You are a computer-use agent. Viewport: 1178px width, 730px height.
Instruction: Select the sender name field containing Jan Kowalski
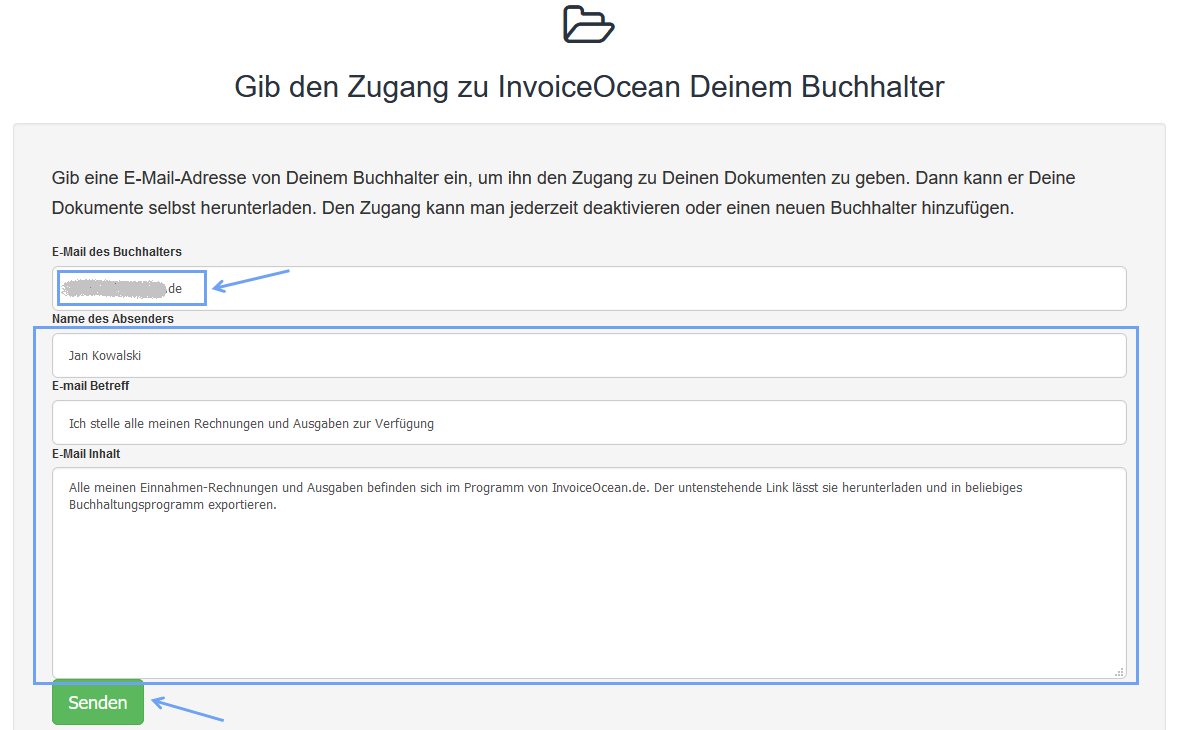click(588, 354)
